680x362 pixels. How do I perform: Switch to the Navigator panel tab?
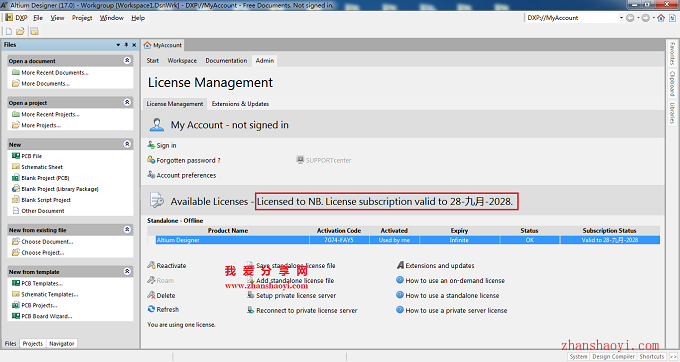point(62,344)
